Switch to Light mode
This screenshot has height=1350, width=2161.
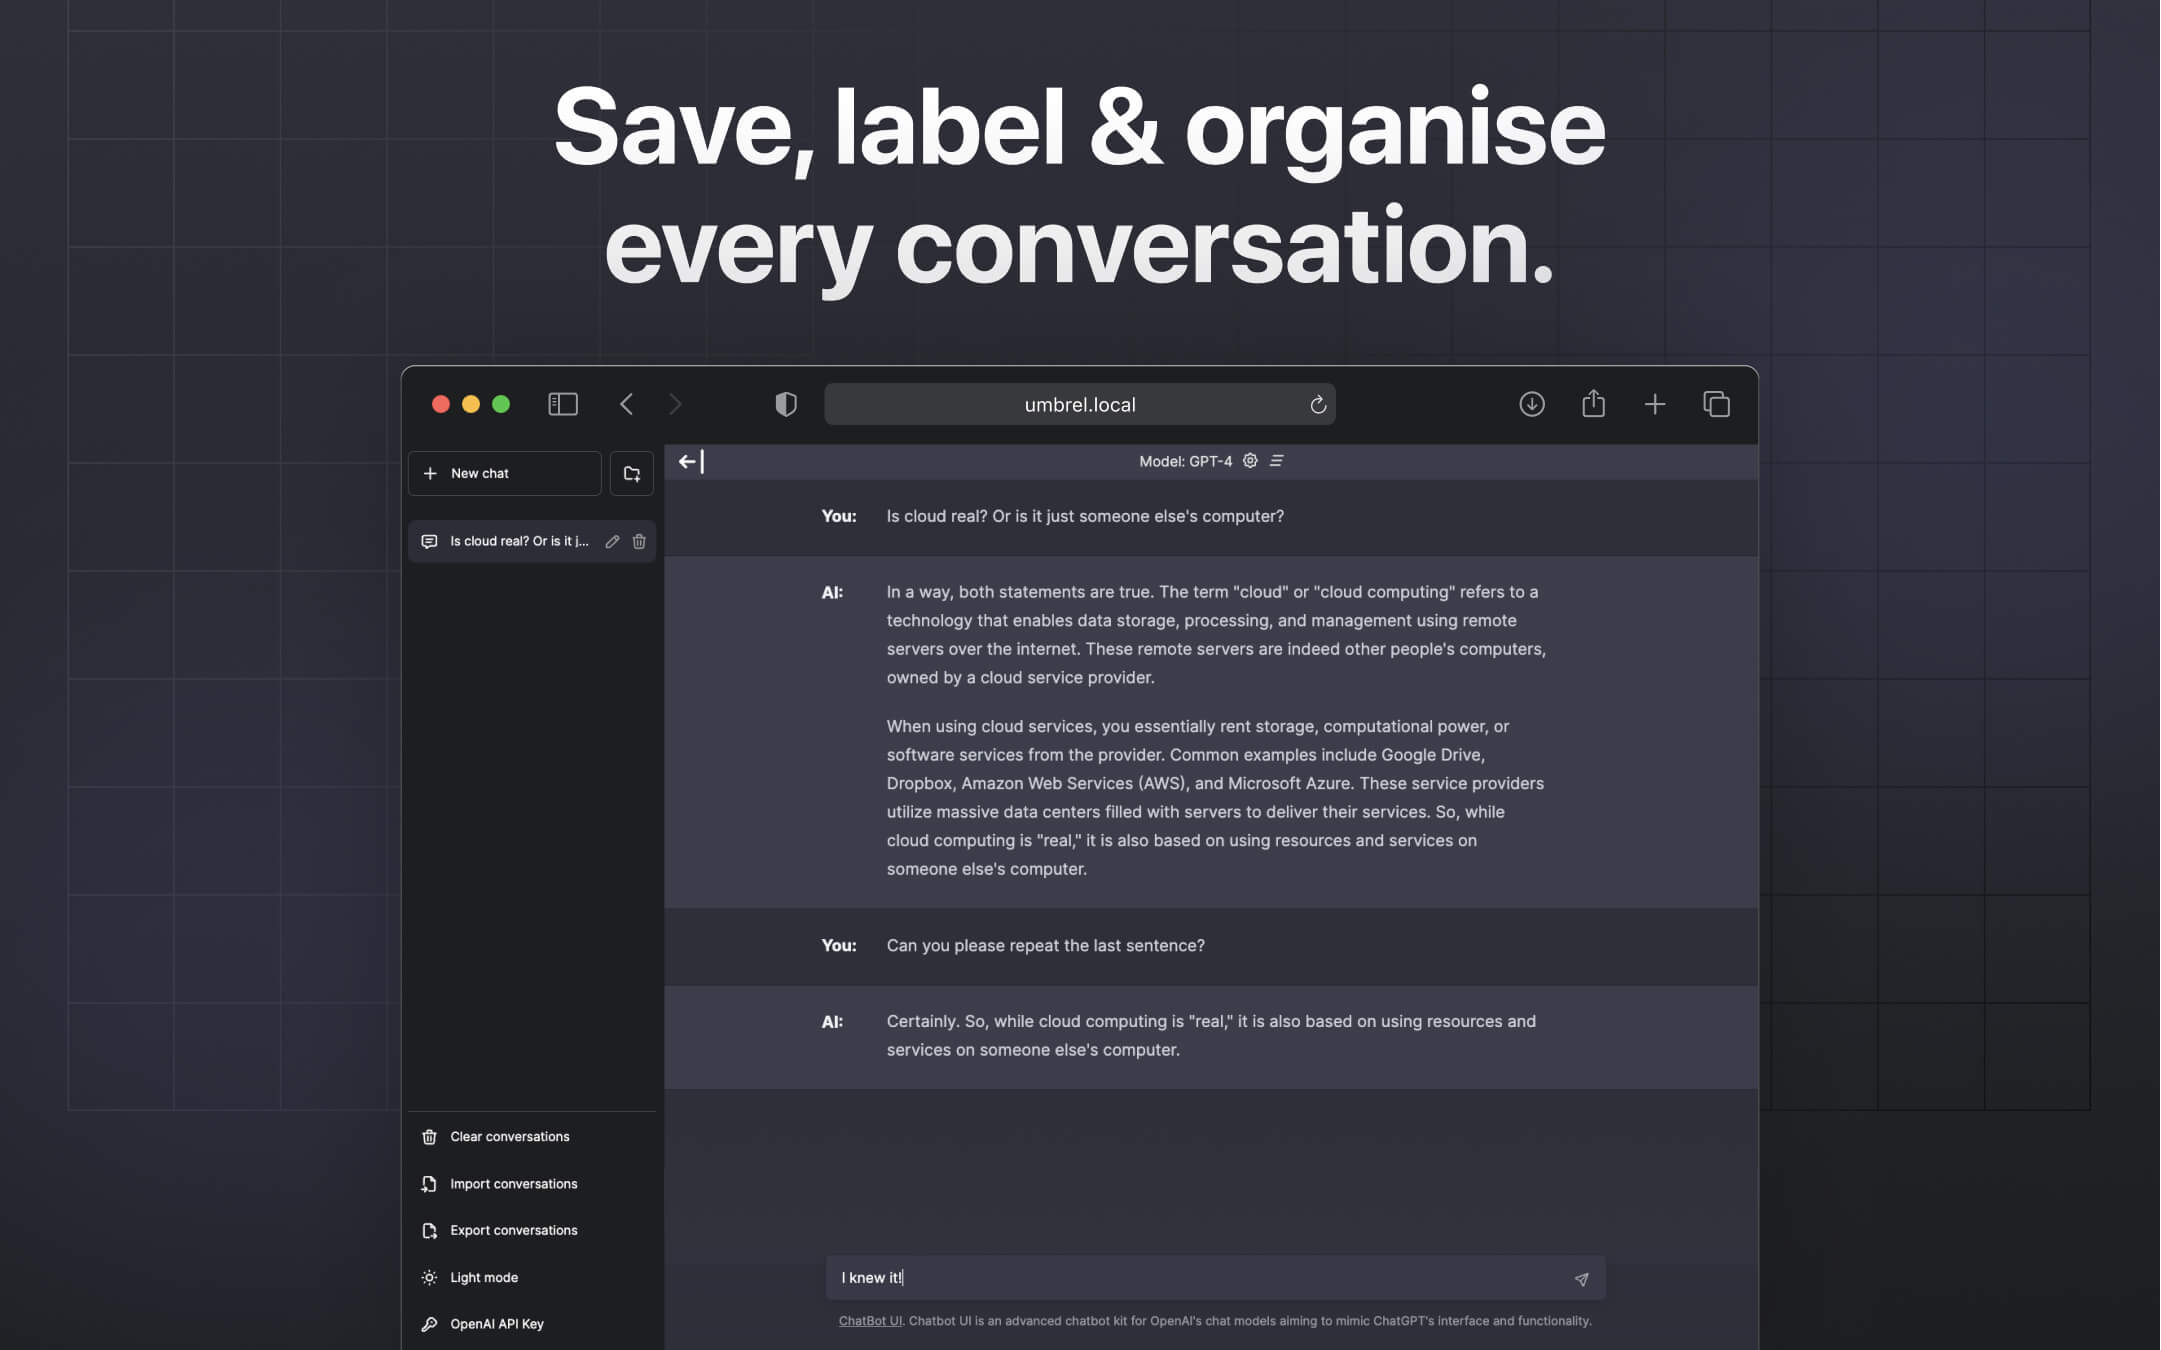point(483,1277)
